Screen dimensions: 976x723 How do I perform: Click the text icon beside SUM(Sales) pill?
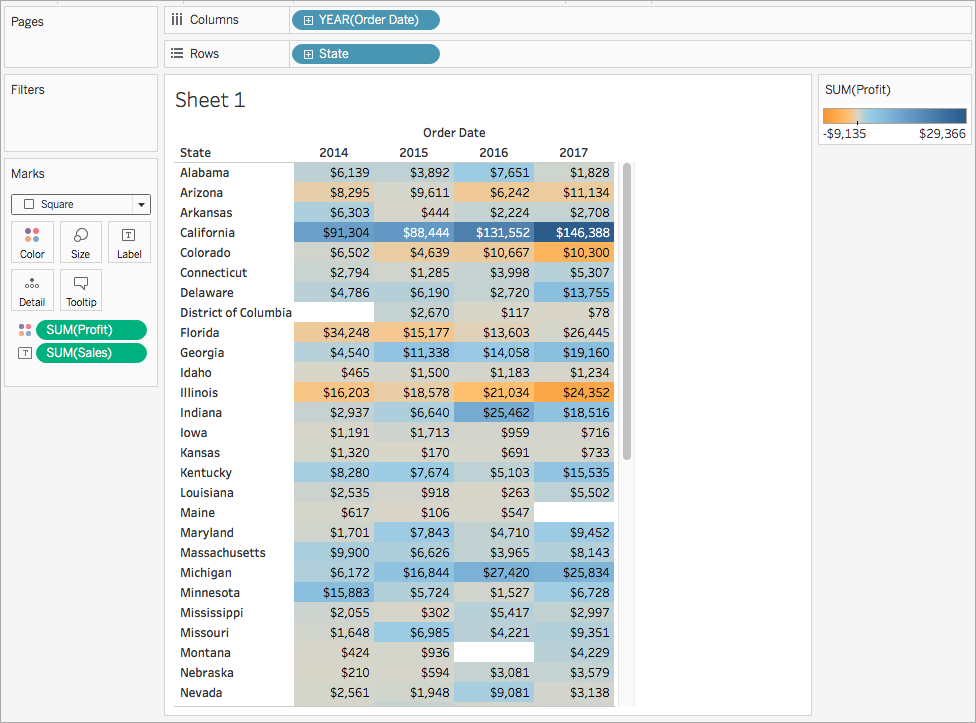click(25, 353)
